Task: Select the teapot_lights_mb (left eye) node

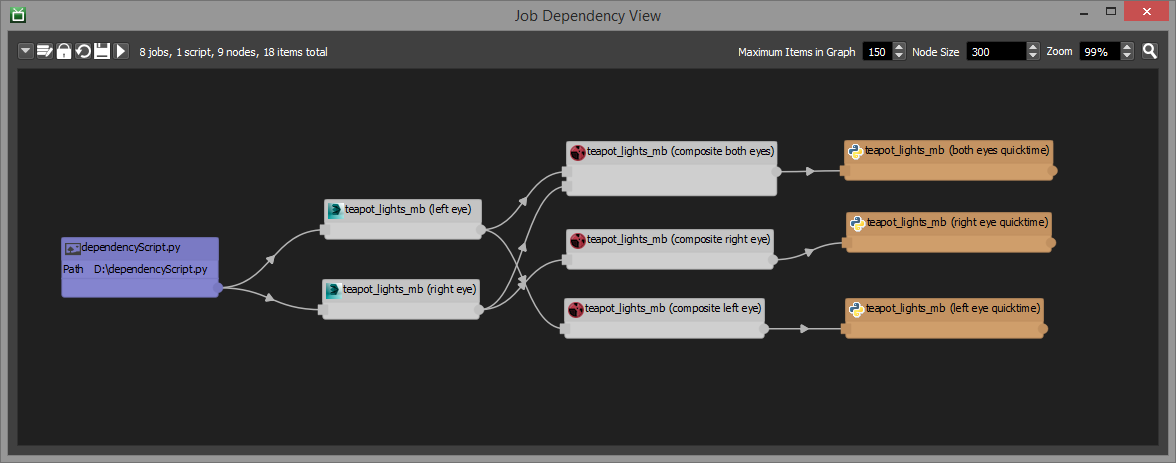Action: tap(403, 219)
